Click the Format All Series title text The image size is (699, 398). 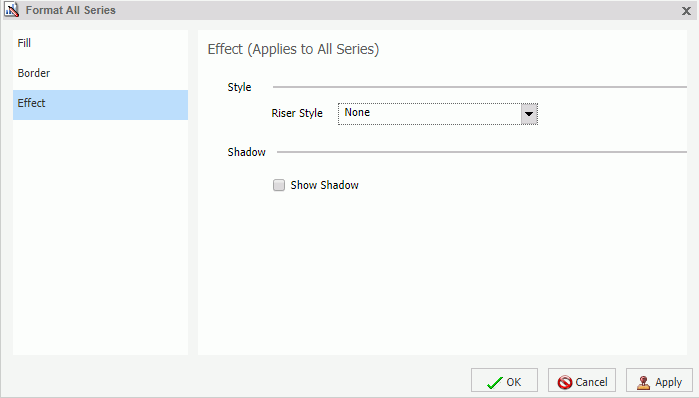point(71,10)
